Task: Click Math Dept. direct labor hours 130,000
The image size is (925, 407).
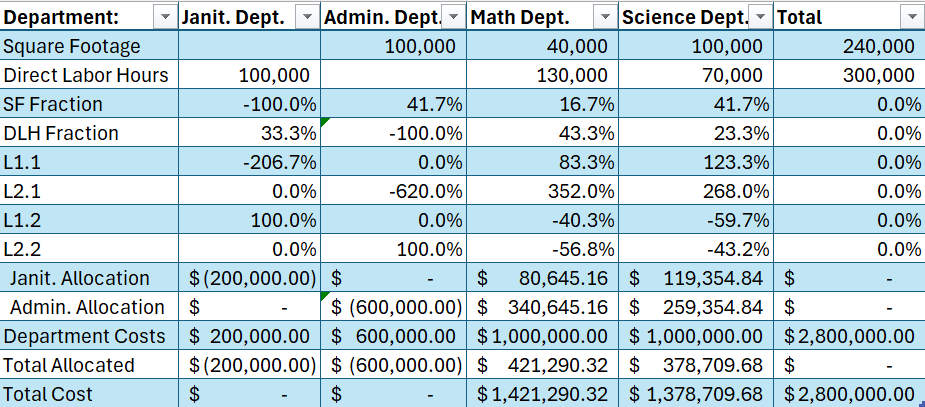Action: 543,75
